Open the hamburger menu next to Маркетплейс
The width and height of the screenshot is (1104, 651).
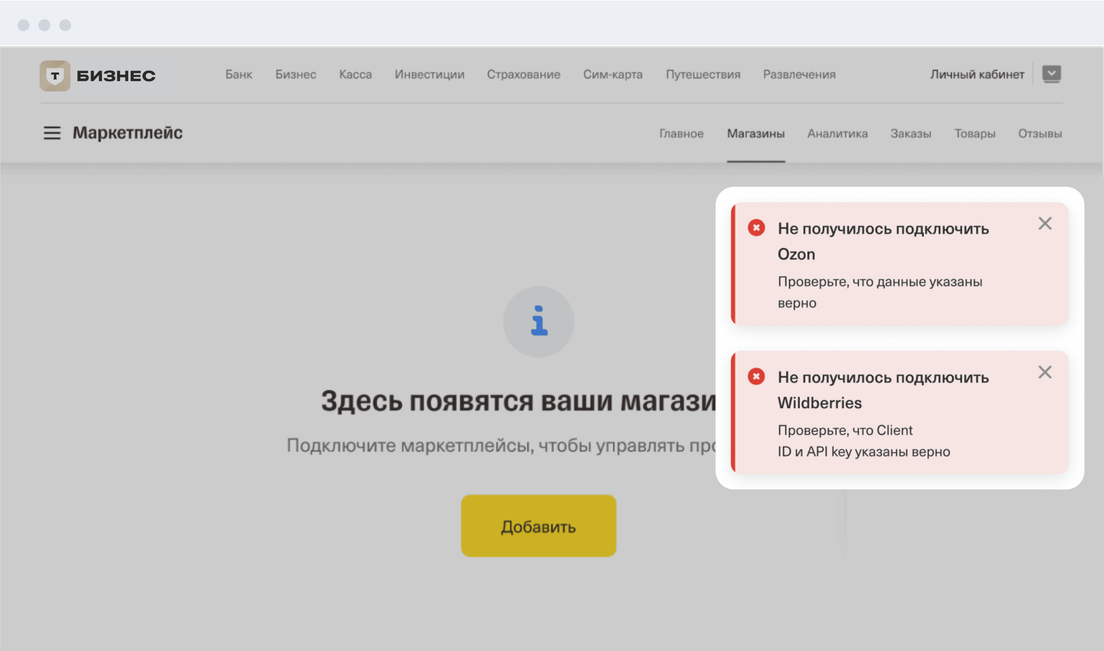point(52,133)
